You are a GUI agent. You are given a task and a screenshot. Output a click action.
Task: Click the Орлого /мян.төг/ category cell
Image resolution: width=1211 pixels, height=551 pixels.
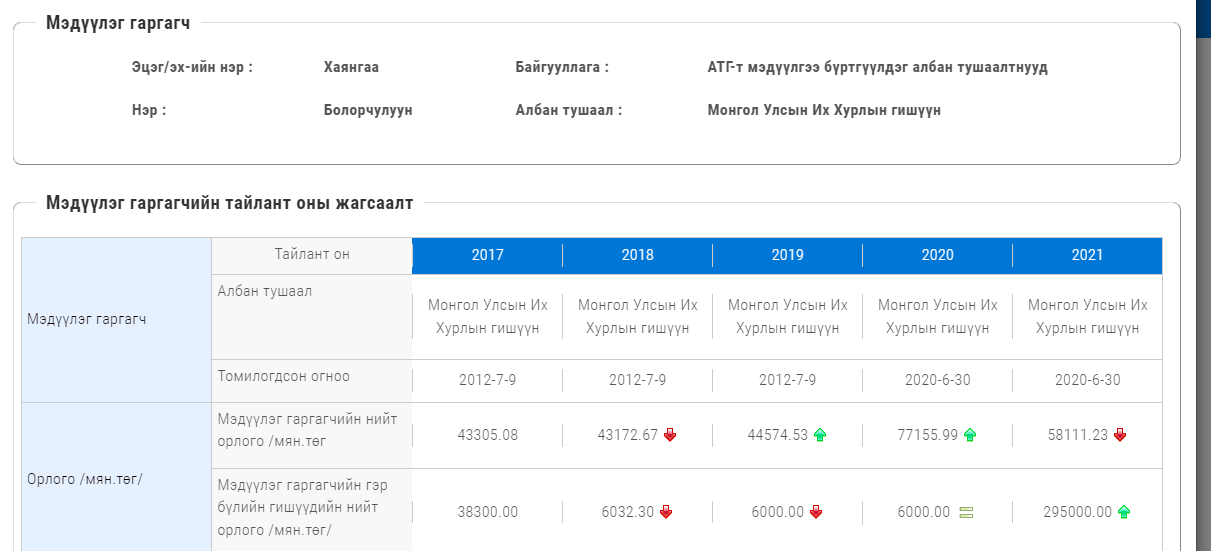coord(85,479)
